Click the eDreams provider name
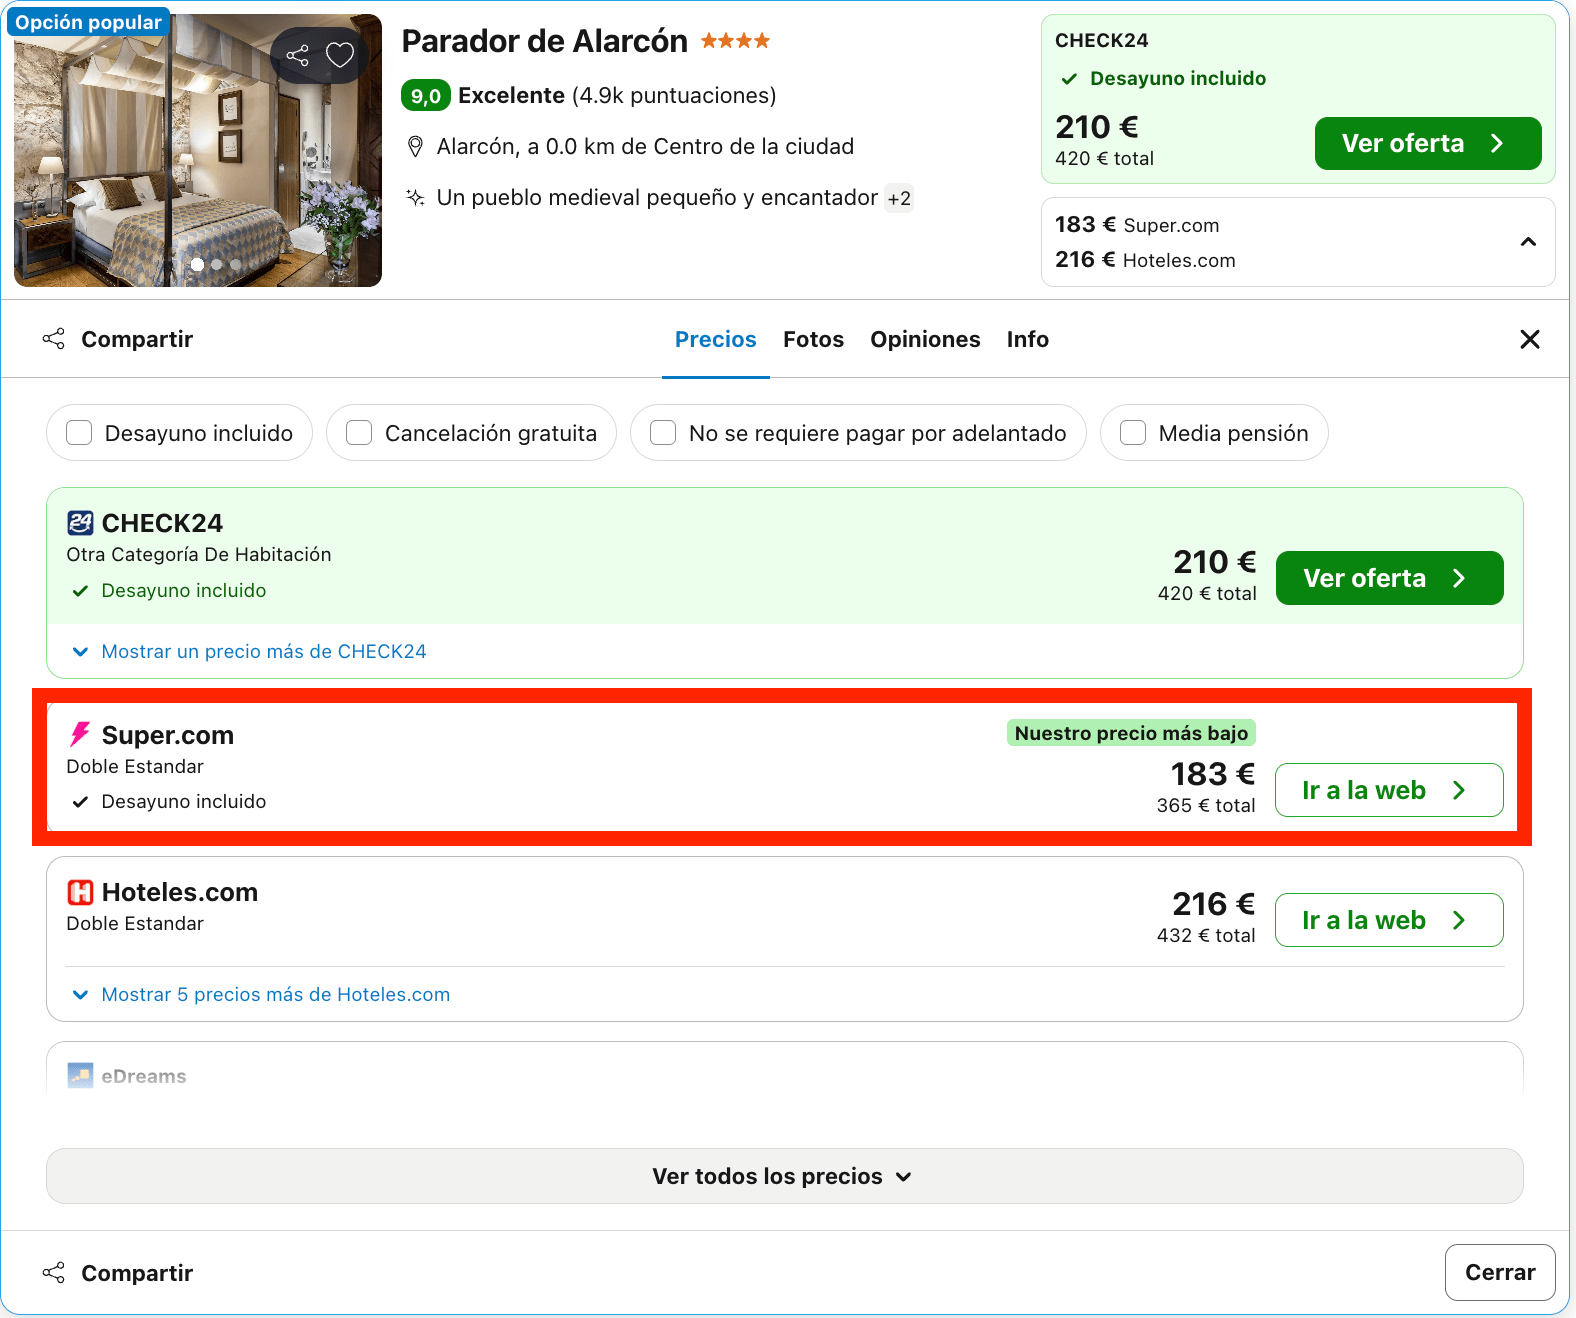 point(144,1077)
